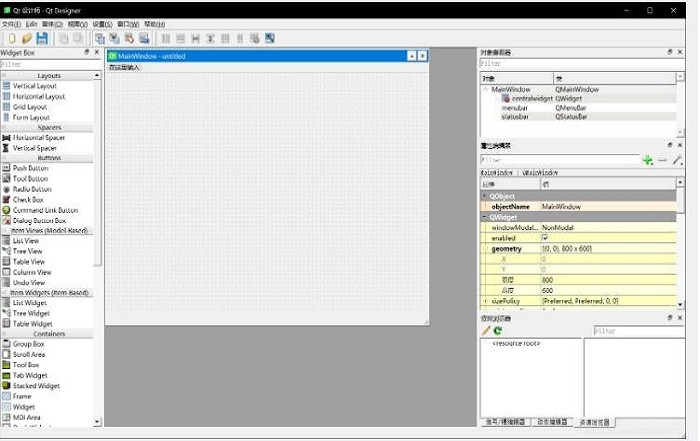Toggle the enabled property checkbox
This screenshot has width=700, height=441.
click(x=545, y=238)
